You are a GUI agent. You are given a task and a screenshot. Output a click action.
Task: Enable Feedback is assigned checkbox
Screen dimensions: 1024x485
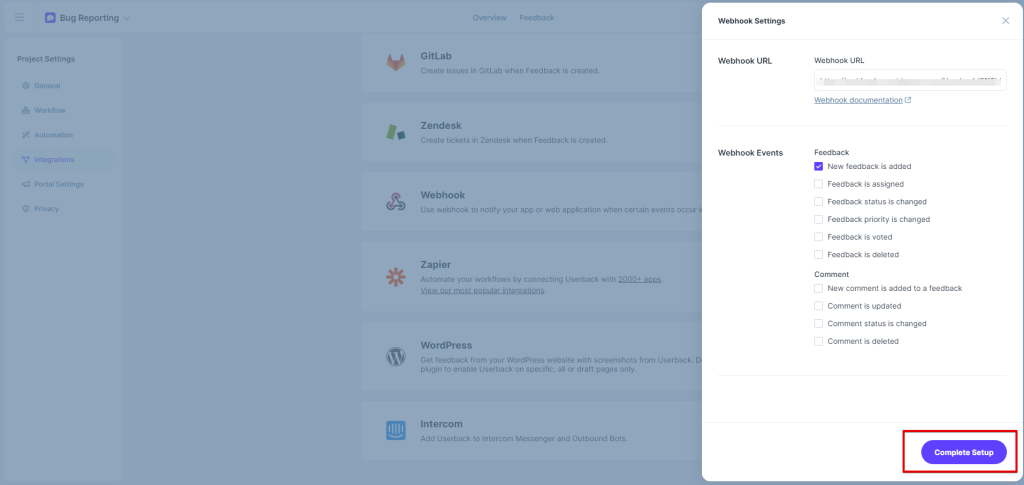point(819,184)
